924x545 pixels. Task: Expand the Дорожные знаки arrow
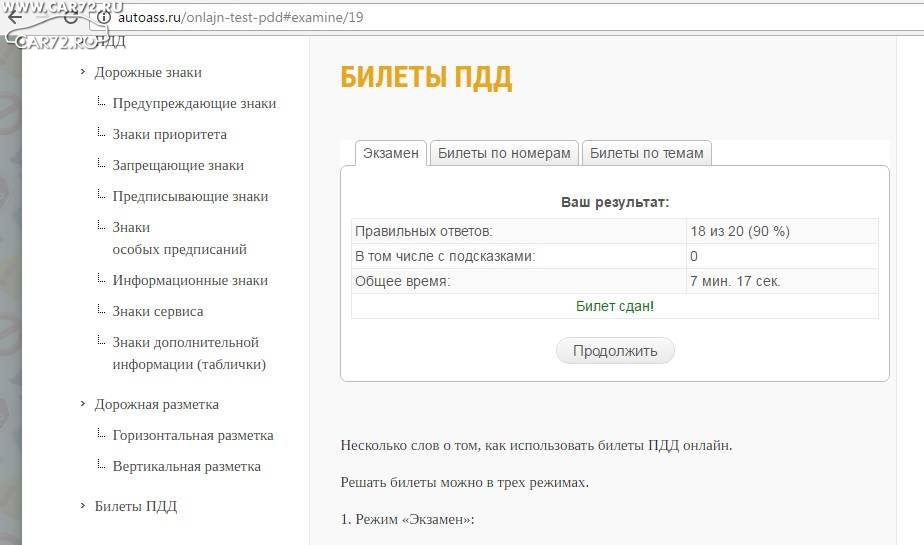pos(82,71)
